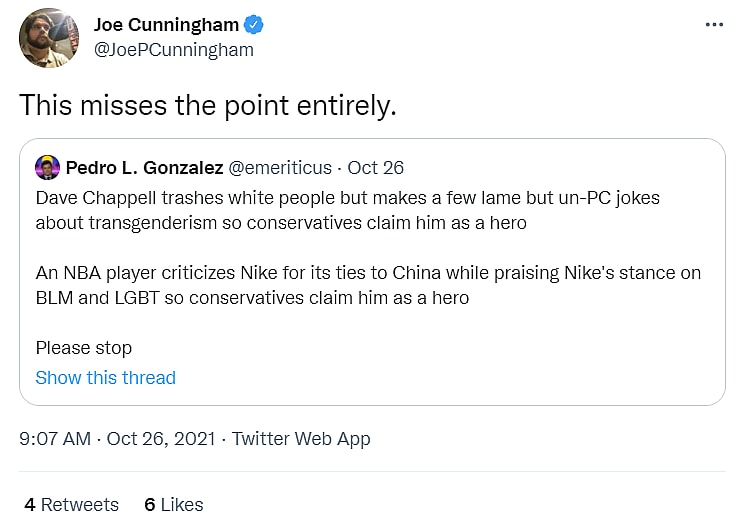This screenshot has height=528, width=745.
Task: Expand with Show this thread
Action: [105, 377]
